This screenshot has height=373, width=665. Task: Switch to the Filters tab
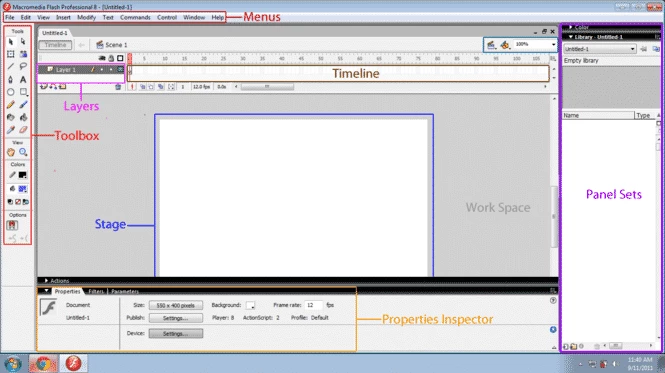(x=96, y=292)
